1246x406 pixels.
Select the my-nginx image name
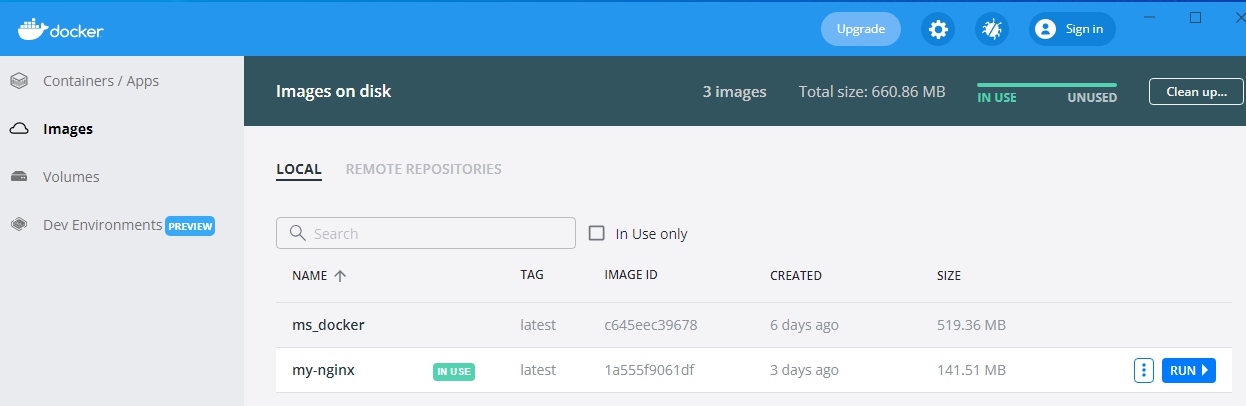323,370
